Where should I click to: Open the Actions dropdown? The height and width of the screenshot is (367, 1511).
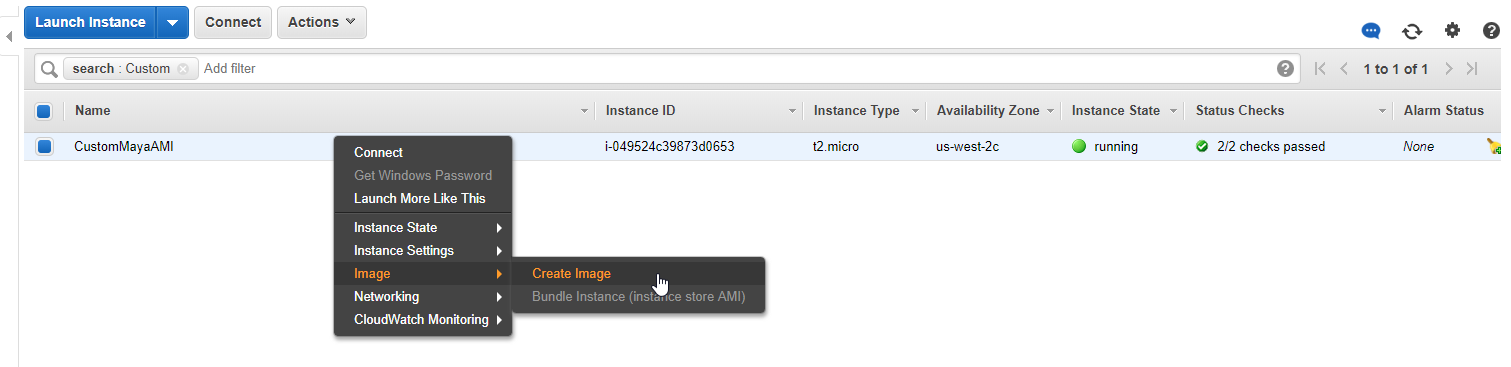click(x=321, y=22)
